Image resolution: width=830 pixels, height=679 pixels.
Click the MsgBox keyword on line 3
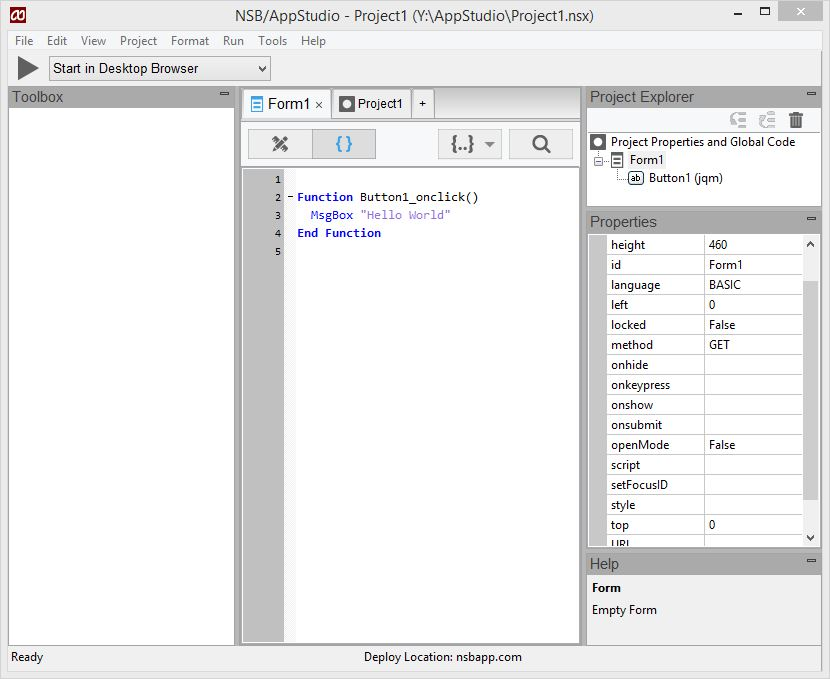(x=331, y=215)
